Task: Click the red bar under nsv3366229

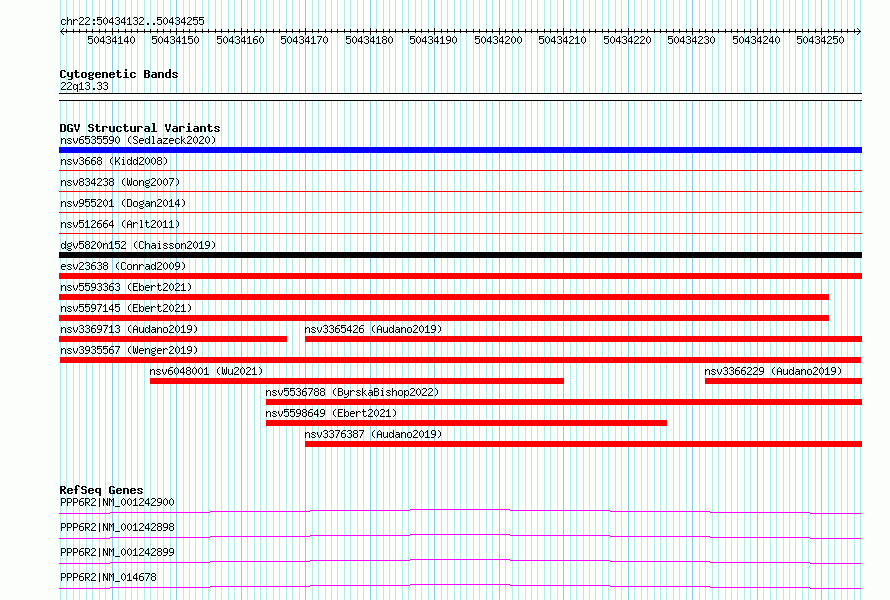Action: coord(783,381)
